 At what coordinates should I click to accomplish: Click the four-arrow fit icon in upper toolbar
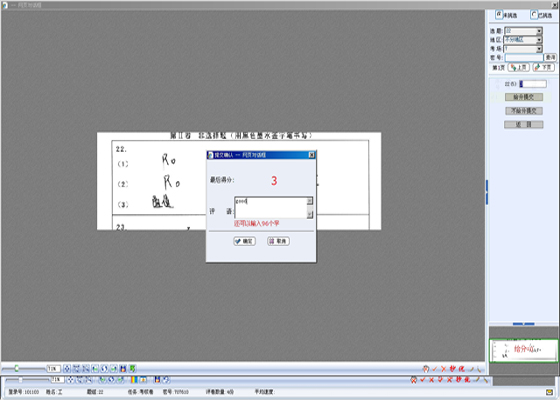coord(67,369)
